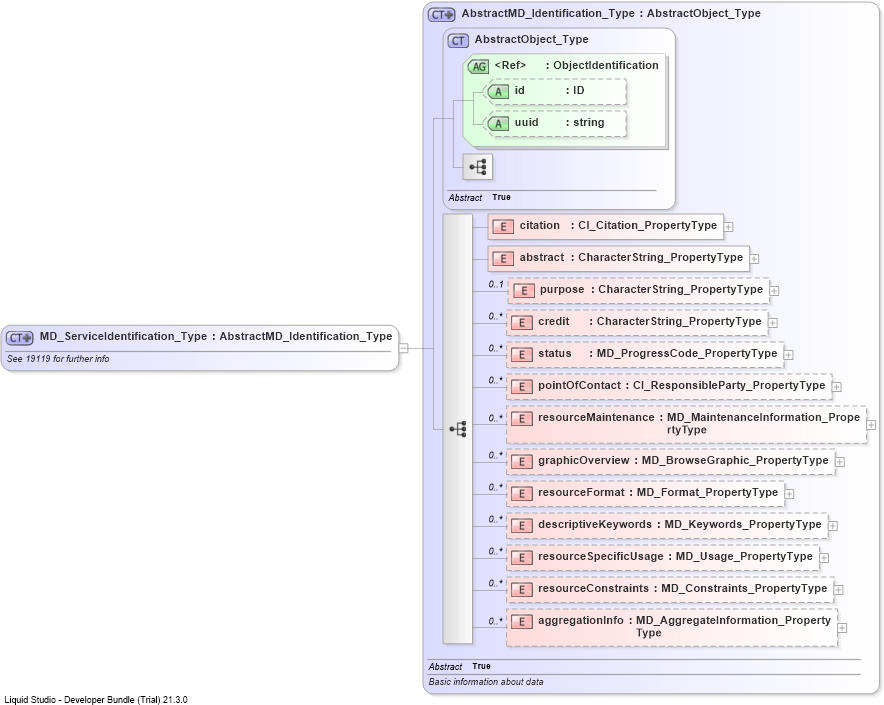
Task: Select the id : ID attribute text
Action: click(550, 91)
